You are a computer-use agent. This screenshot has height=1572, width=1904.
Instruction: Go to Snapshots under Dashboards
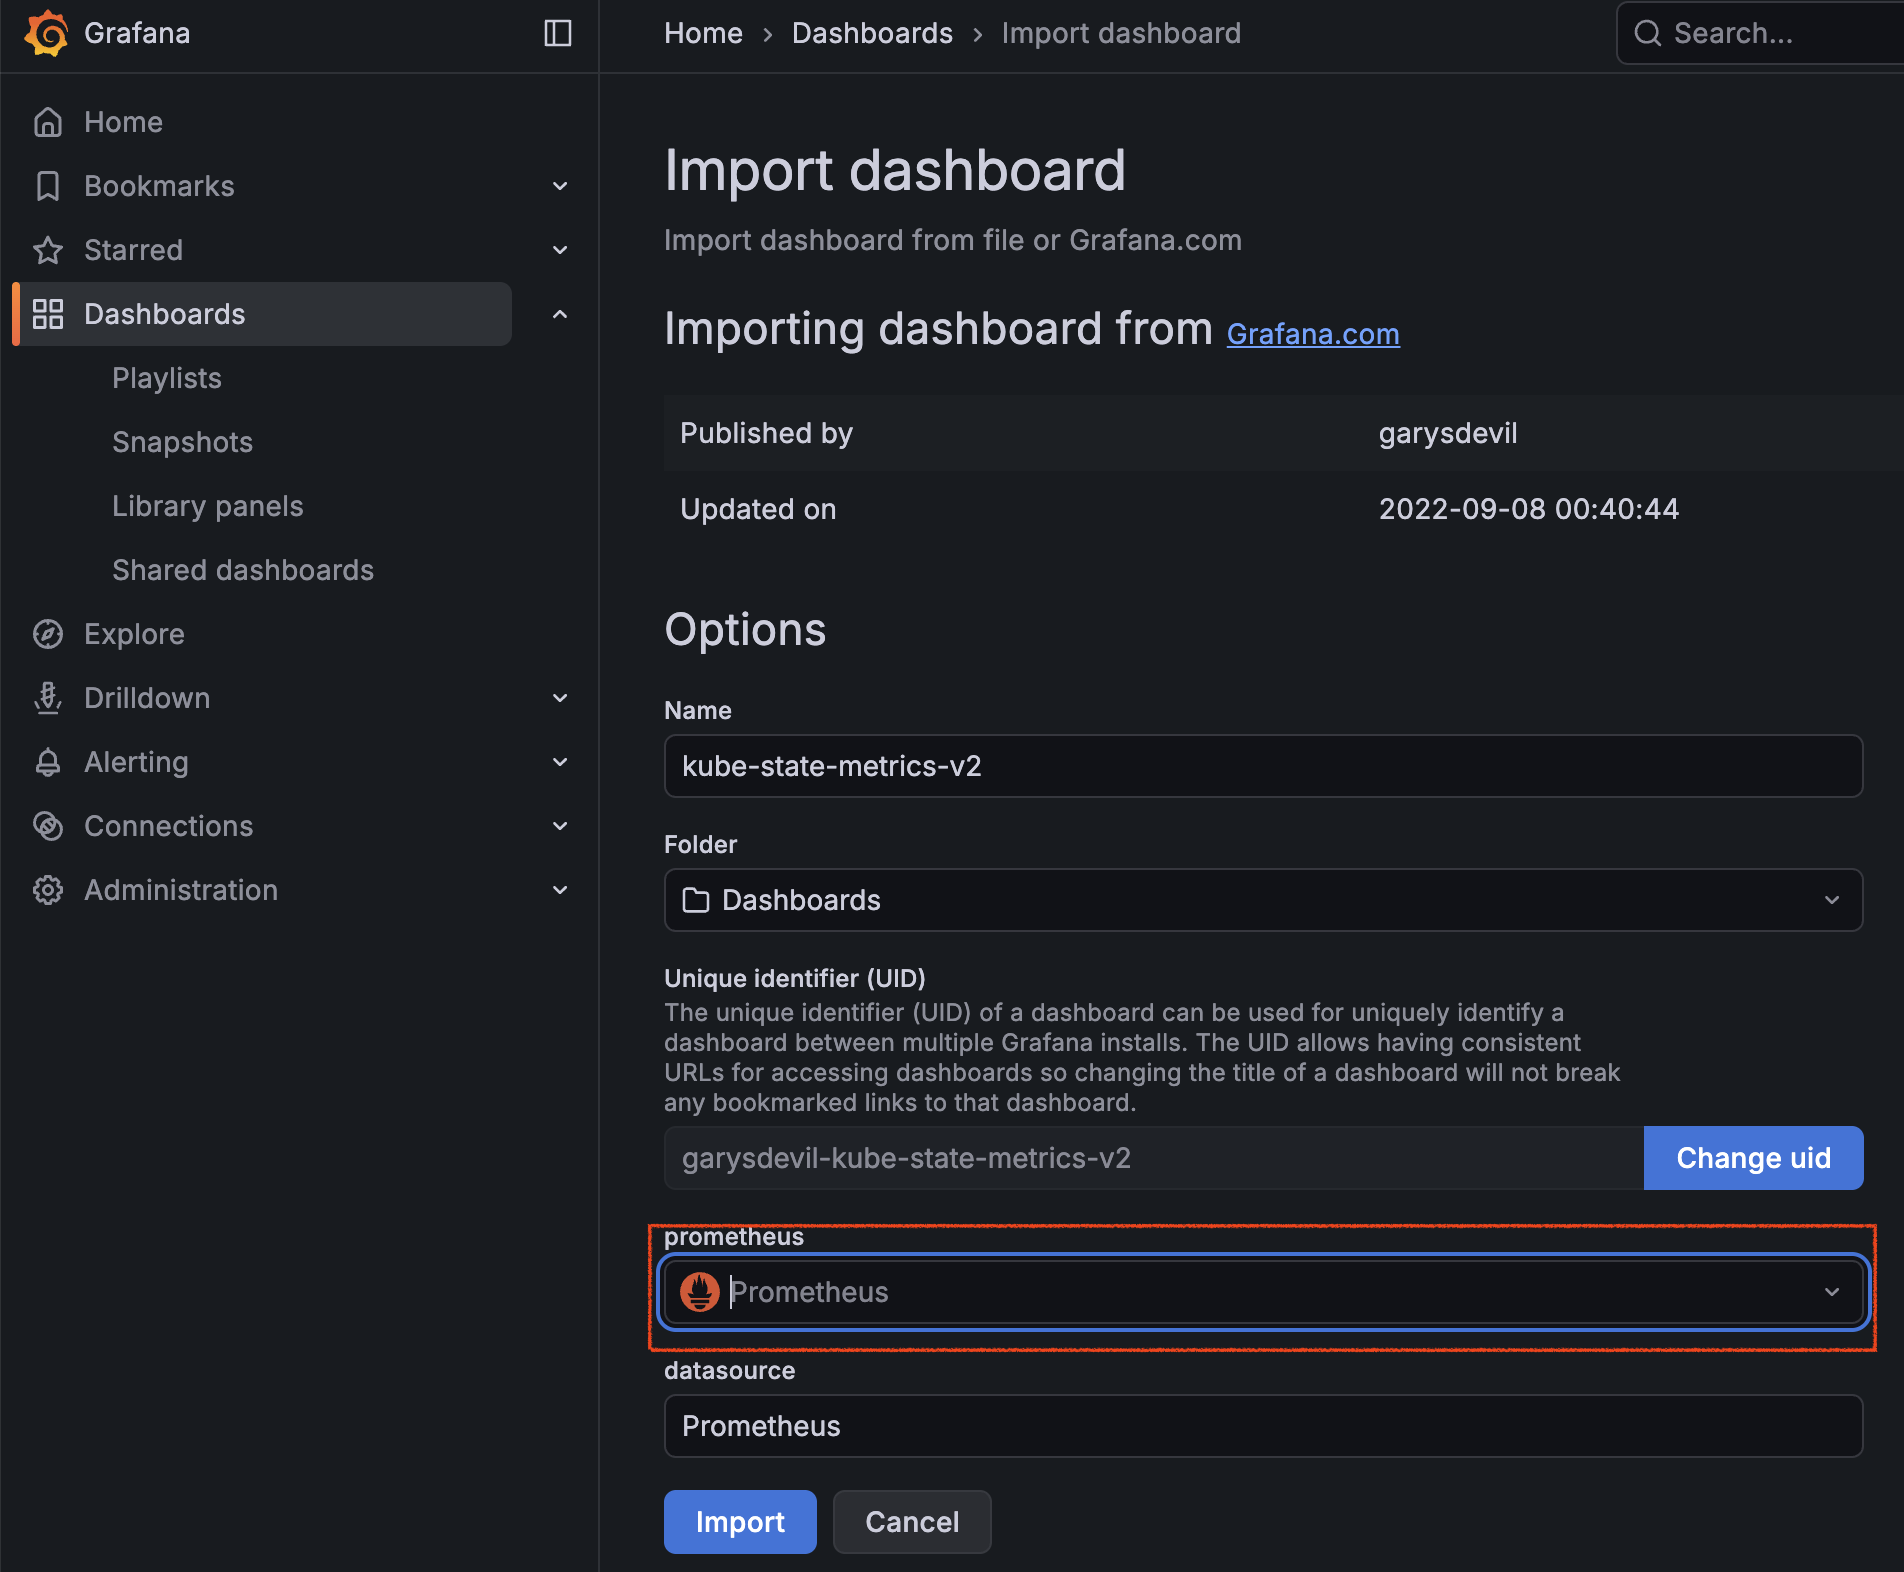pyautogui.click(x=182, y=442)
